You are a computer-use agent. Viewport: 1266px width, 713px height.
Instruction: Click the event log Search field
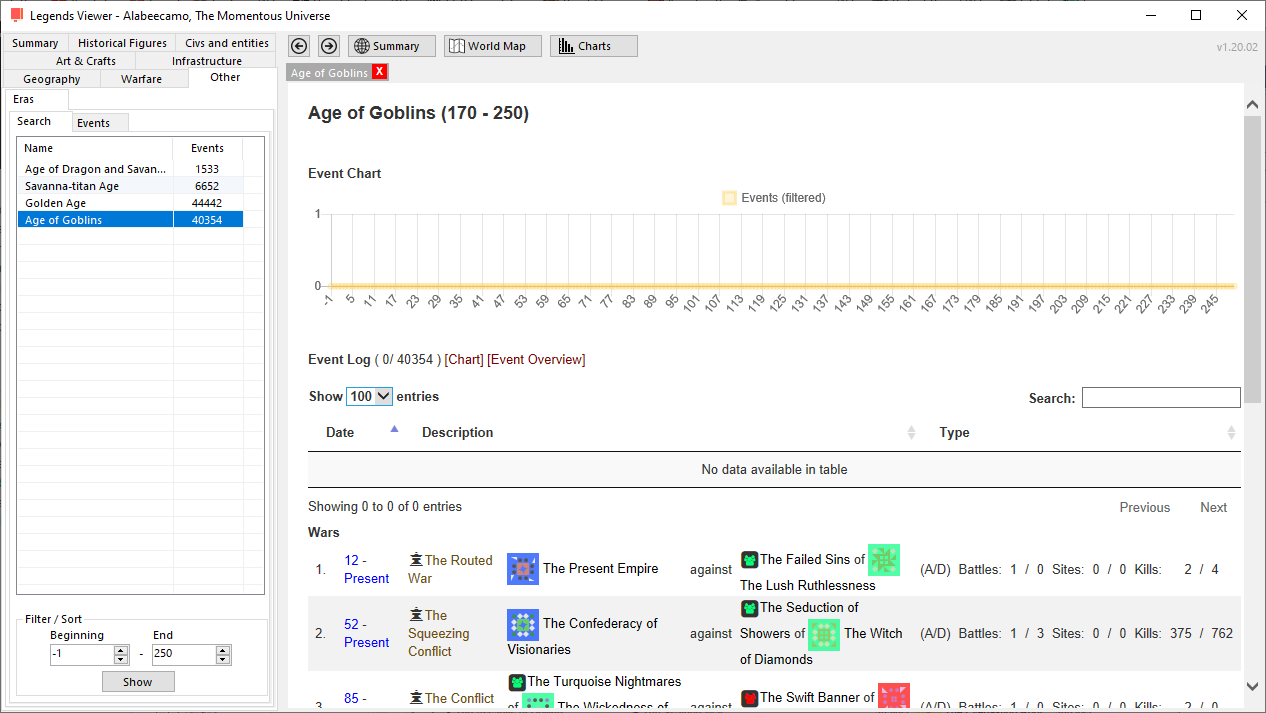(1161, 398)
